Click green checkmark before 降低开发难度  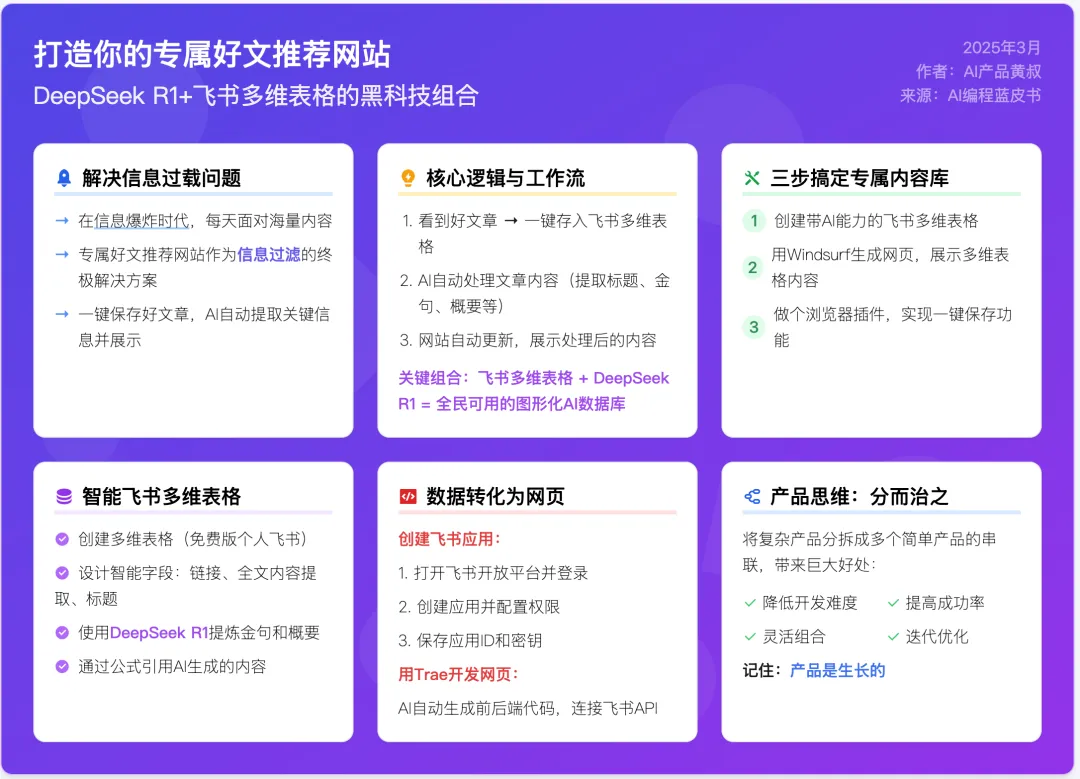pyautogui.click(x=750, y=603)
